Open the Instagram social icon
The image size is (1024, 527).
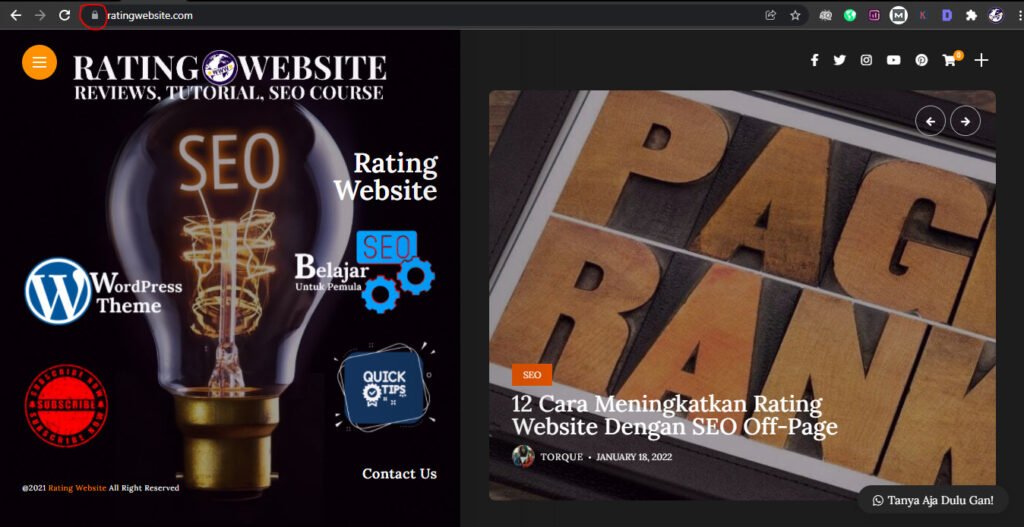[x=866, y=60]
